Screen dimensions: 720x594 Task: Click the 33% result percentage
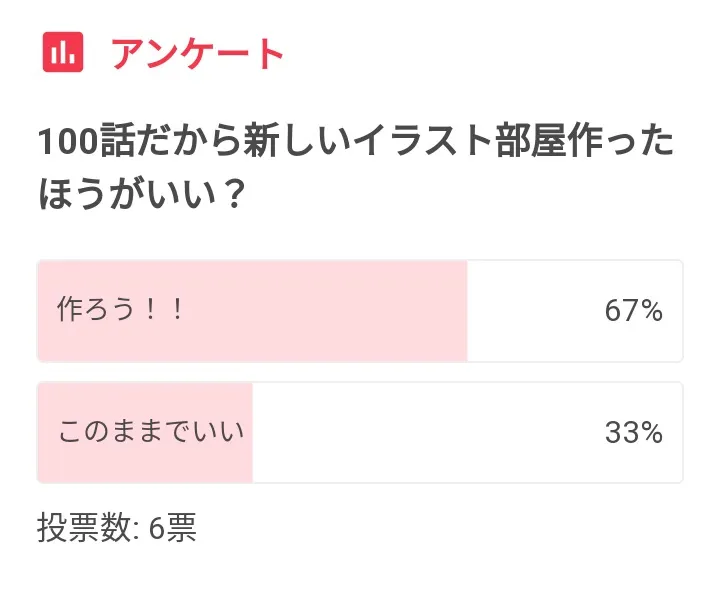point(633,433)
